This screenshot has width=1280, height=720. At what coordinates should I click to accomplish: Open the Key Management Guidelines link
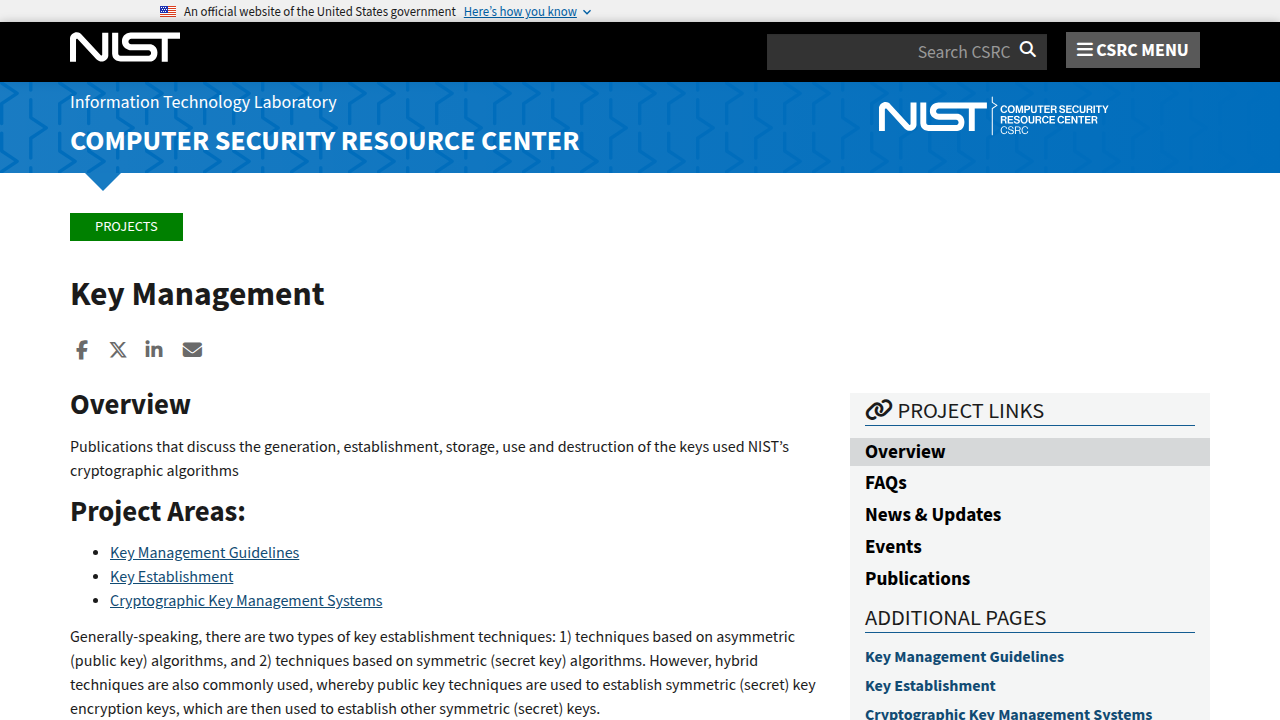(x=204, y=552)
